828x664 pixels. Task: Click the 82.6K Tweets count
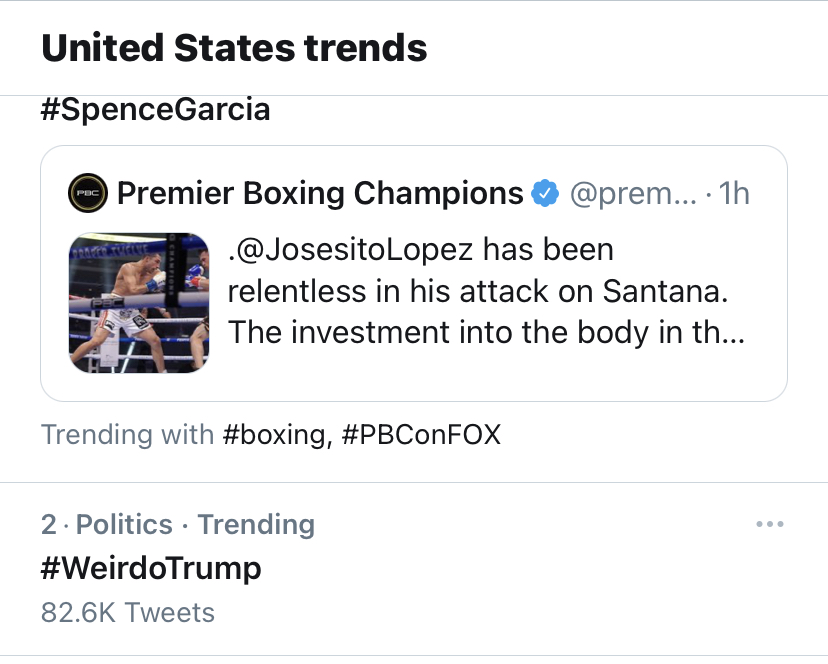coord(128,613)
